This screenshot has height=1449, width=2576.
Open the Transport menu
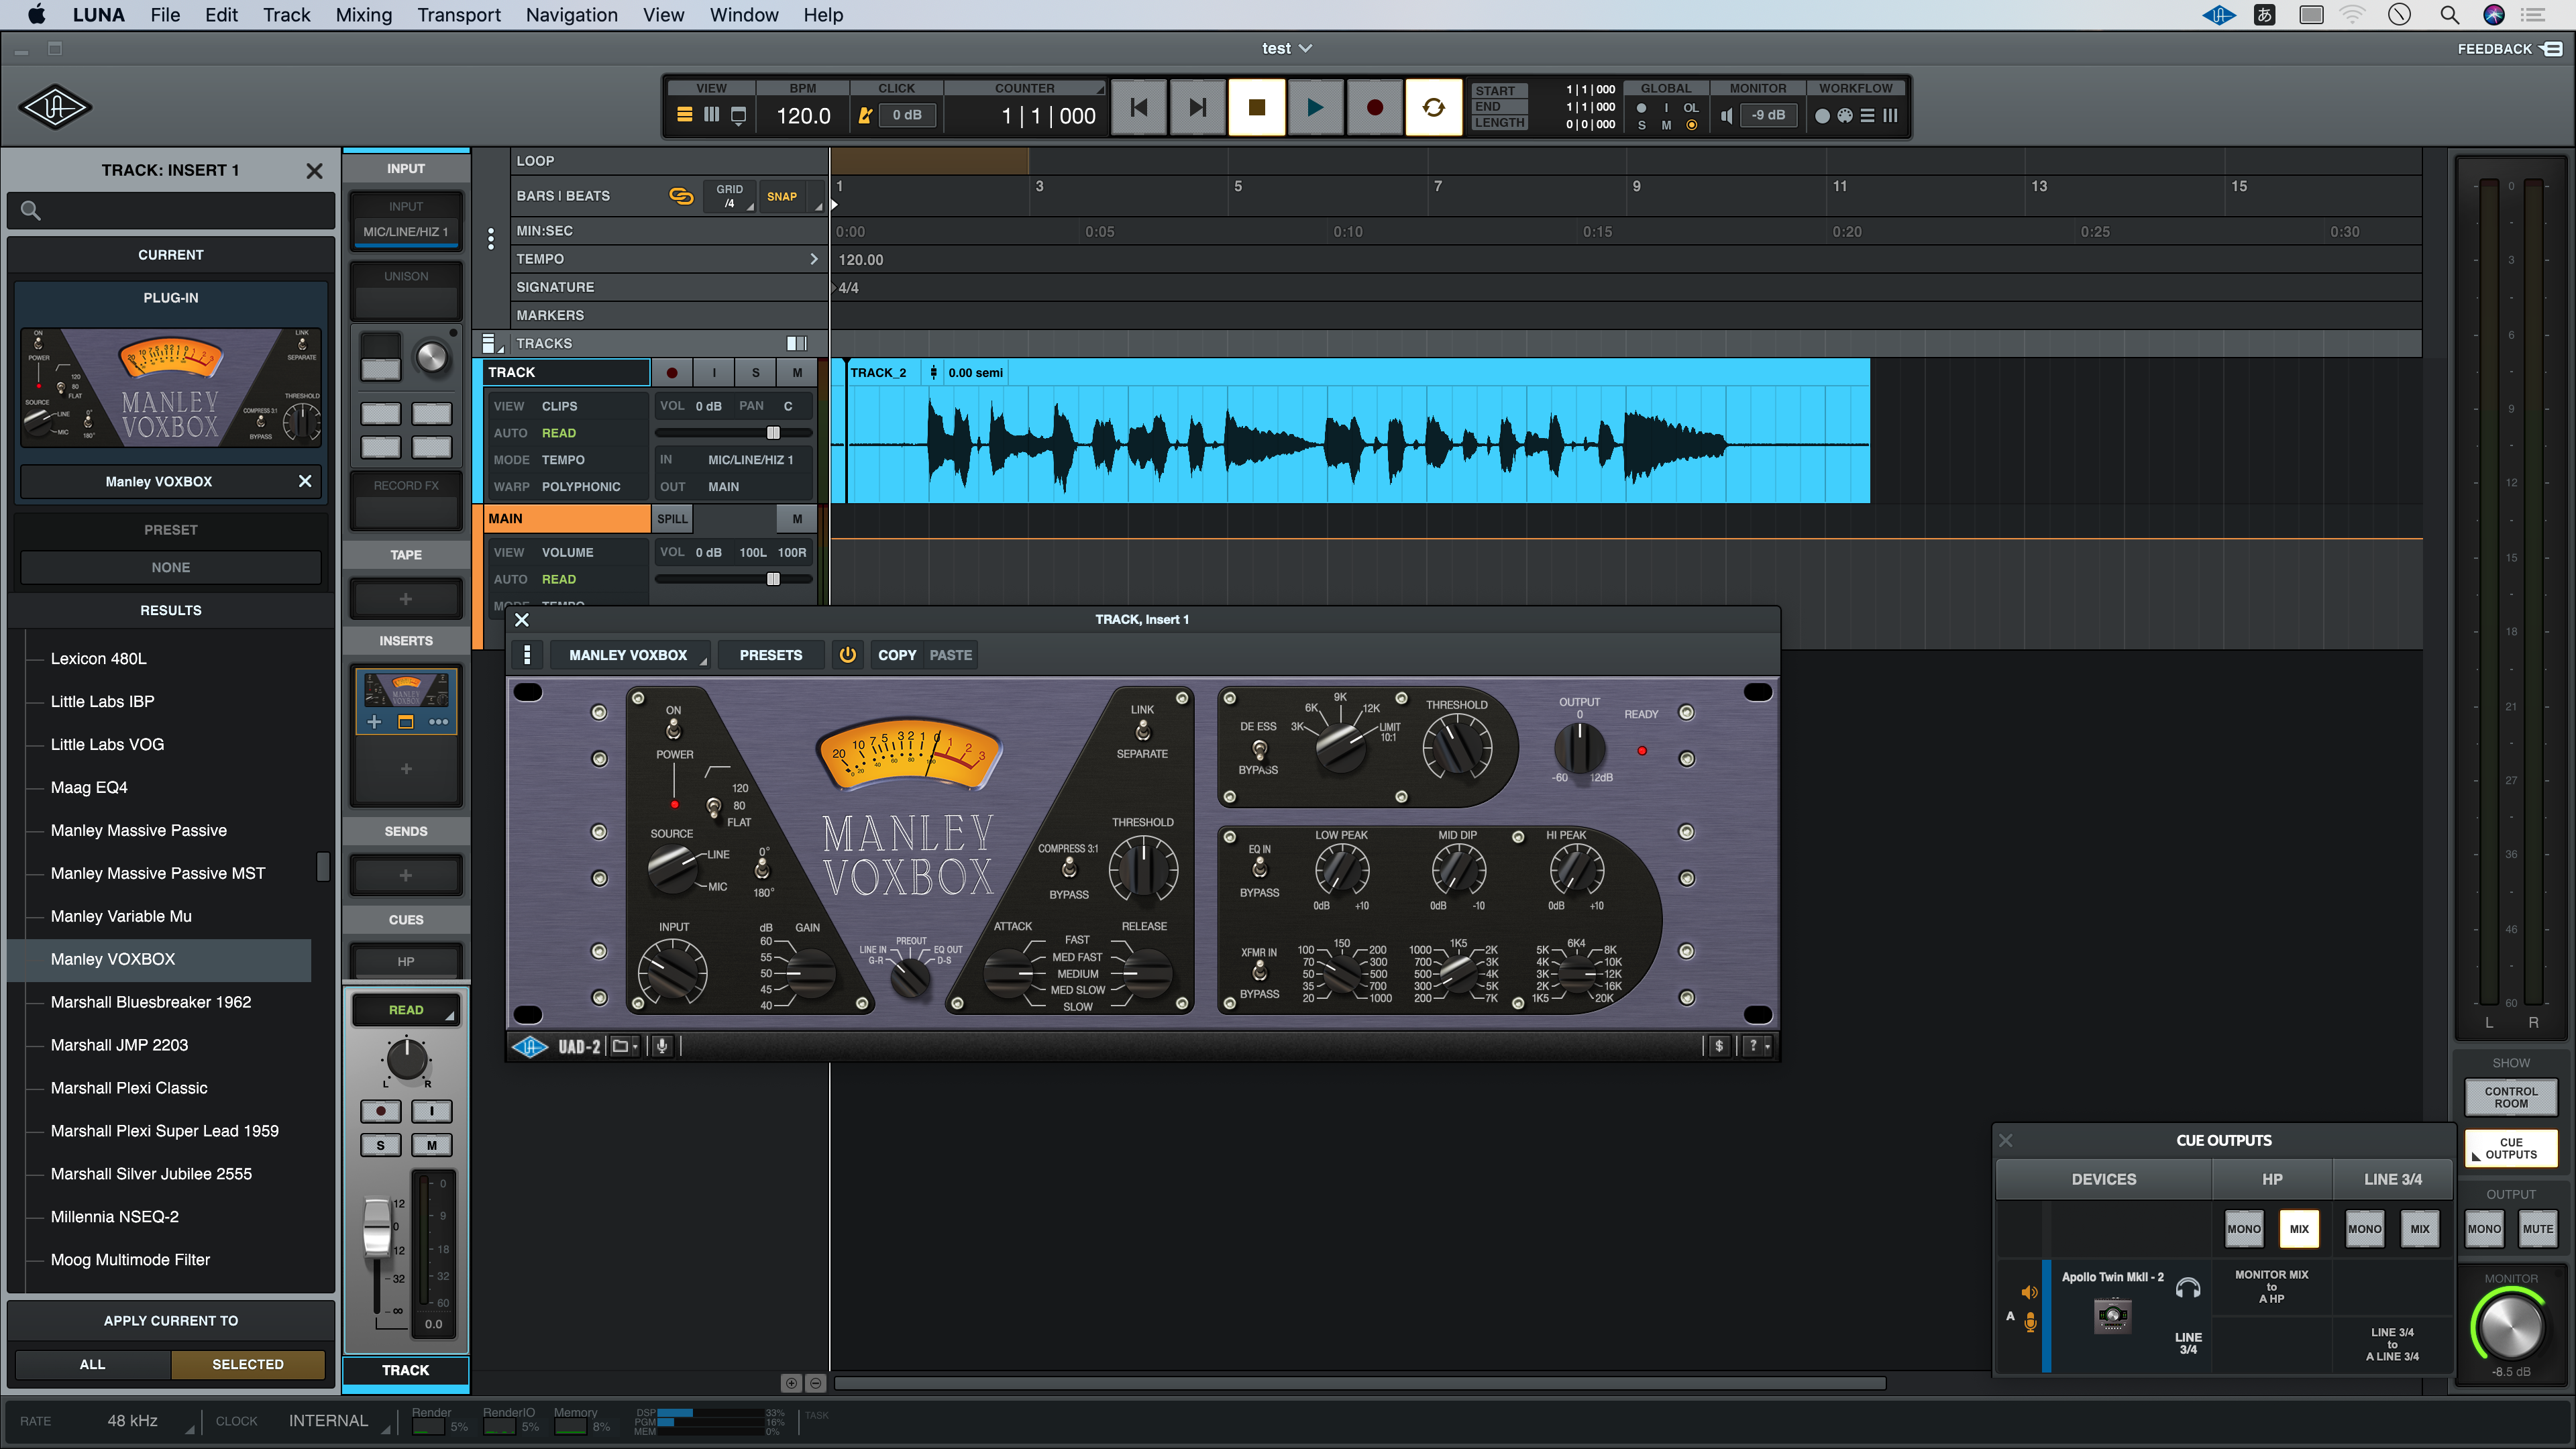459,15
